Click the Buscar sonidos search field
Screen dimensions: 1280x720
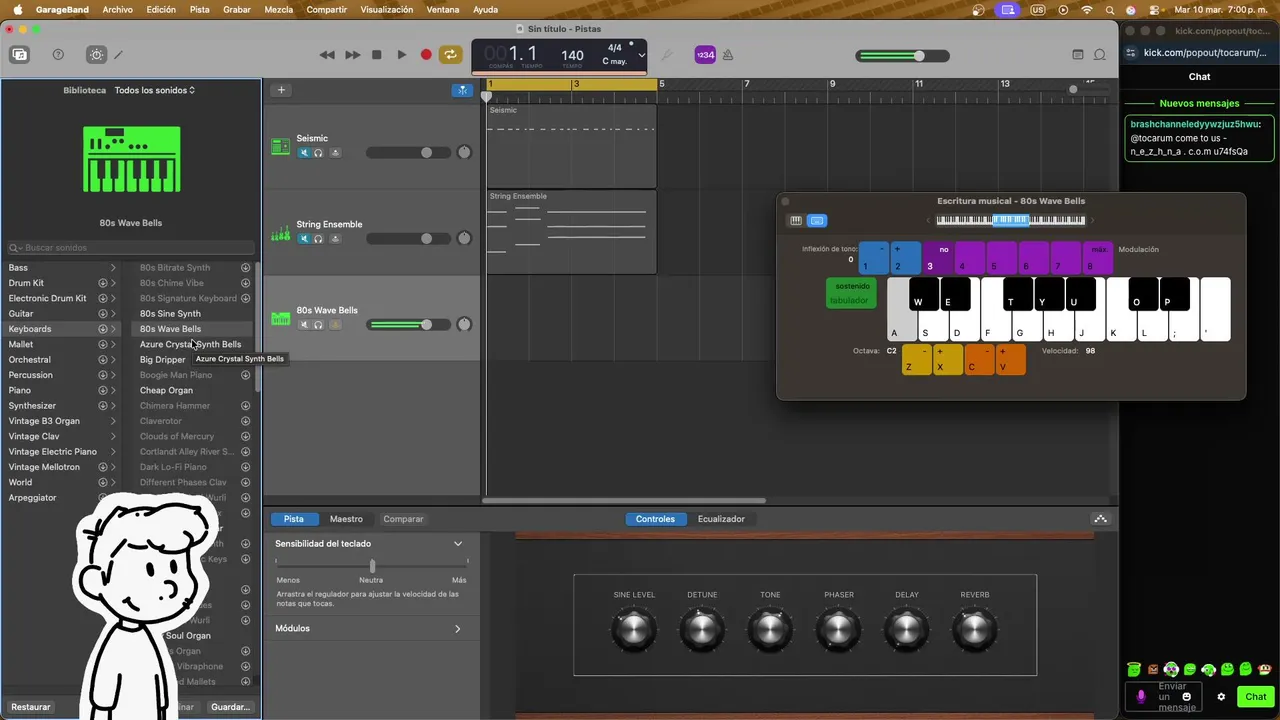[131, 247]
